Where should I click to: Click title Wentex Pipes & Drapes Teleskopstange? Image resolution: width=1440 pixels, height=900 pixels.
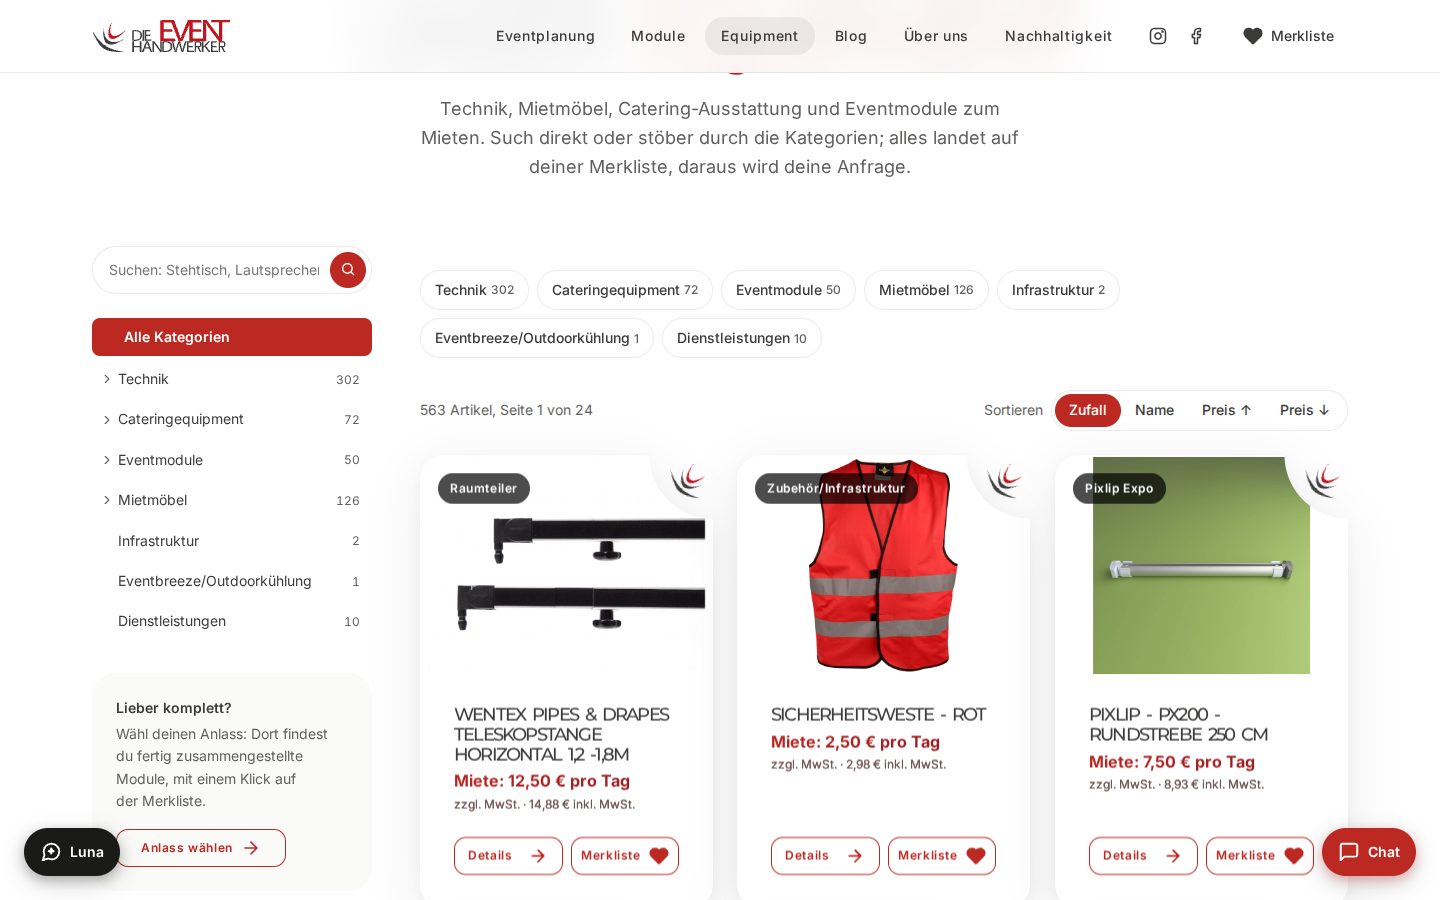click(562, 734)
